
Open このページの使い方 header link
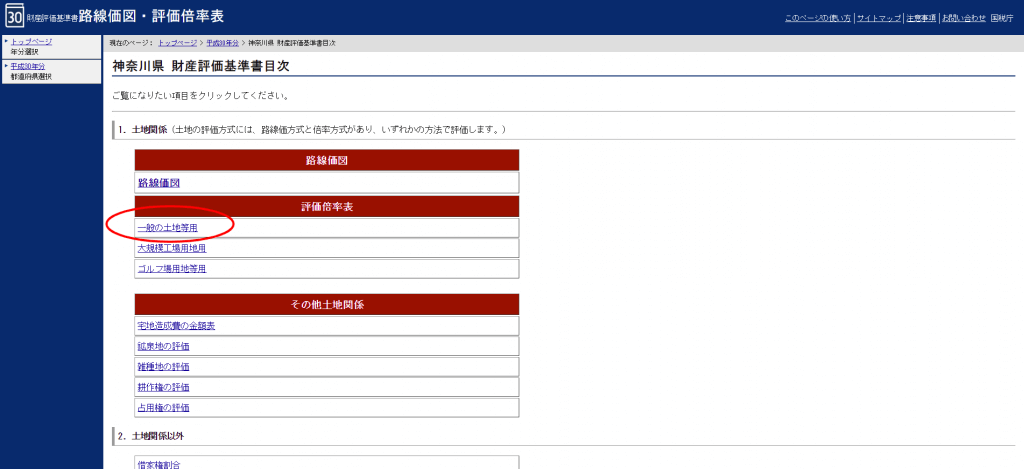point(817,18)
